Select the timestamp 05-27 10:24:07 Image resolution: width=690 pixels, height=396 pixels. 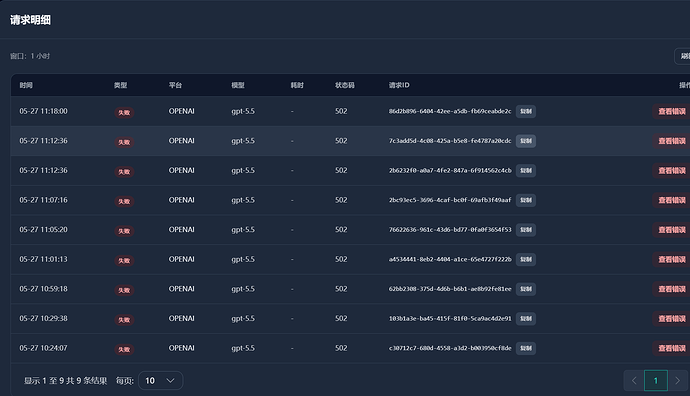(44, 348)
